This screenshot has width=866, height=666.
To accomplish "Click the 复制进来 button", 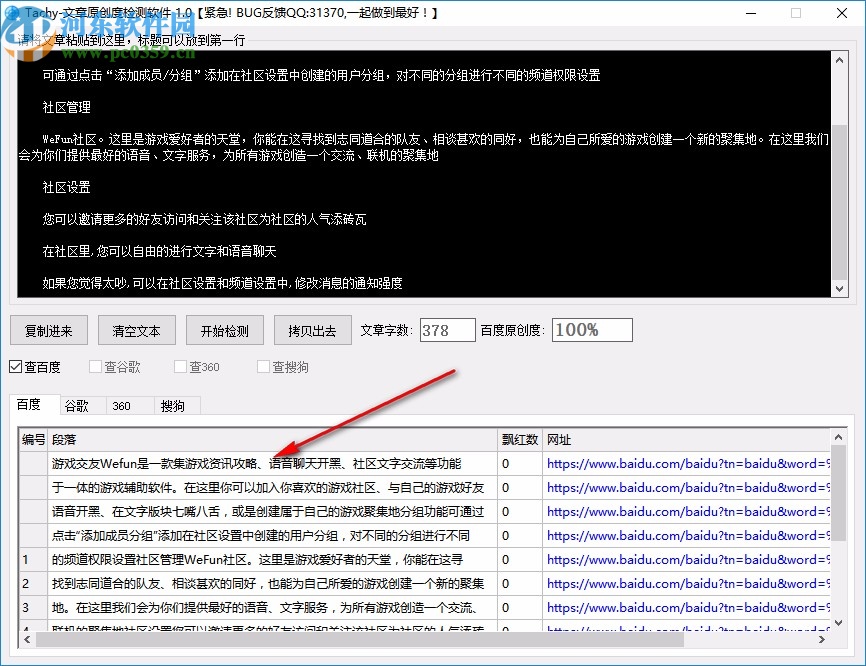I will pyautogui.click(x=49, y=331).
